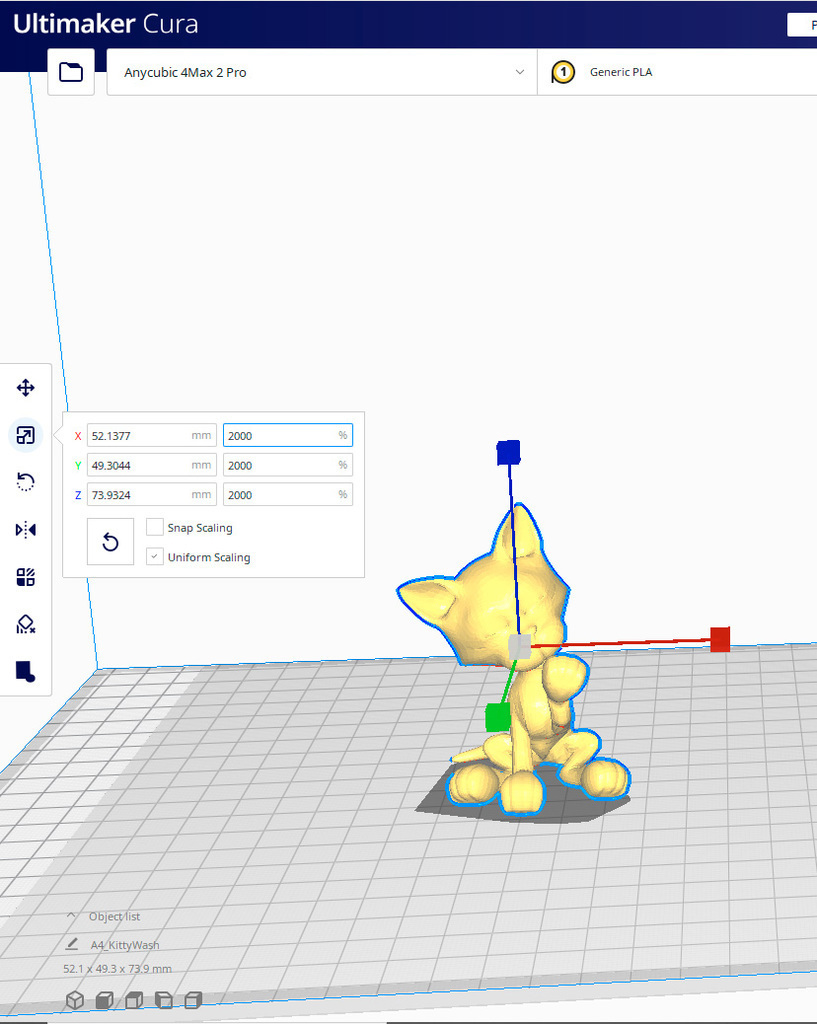Select the Move tool
817x1024 pixels.
tap(25, 388)
